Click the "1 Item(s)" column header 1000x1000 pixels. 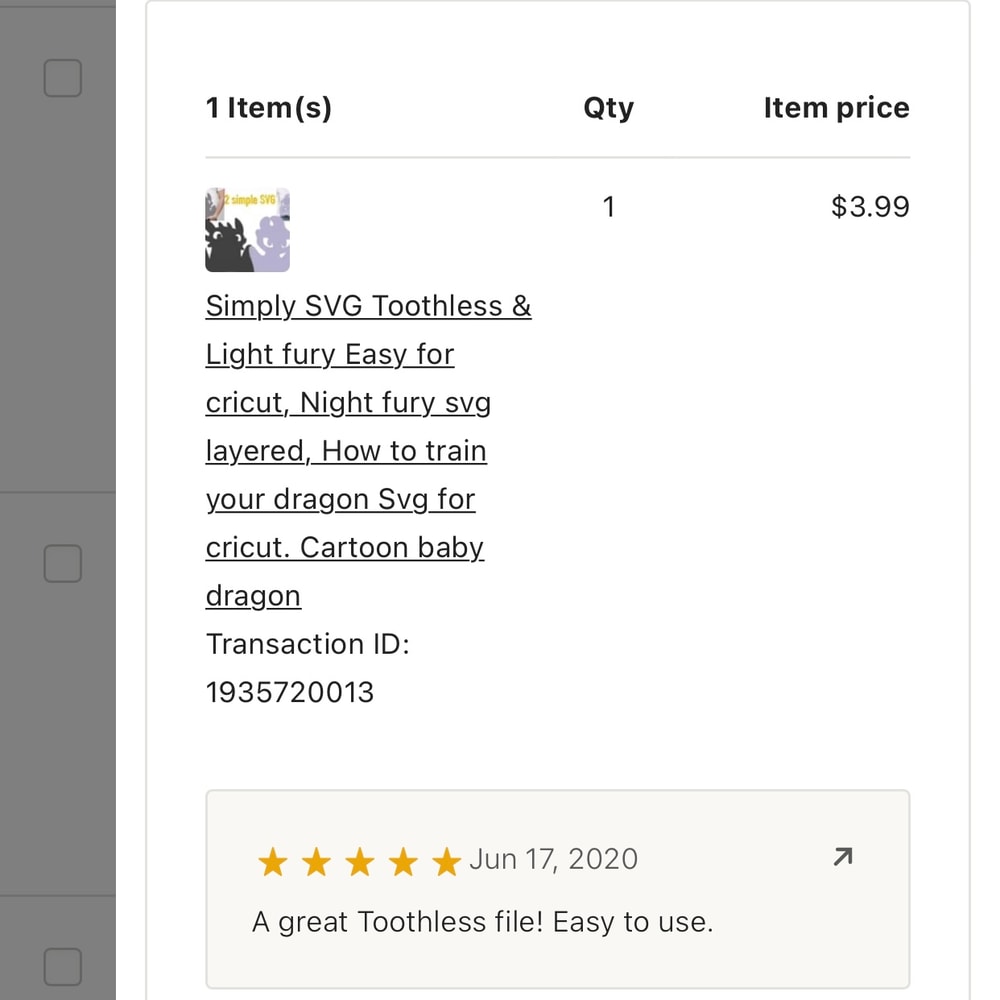(268, 108)
